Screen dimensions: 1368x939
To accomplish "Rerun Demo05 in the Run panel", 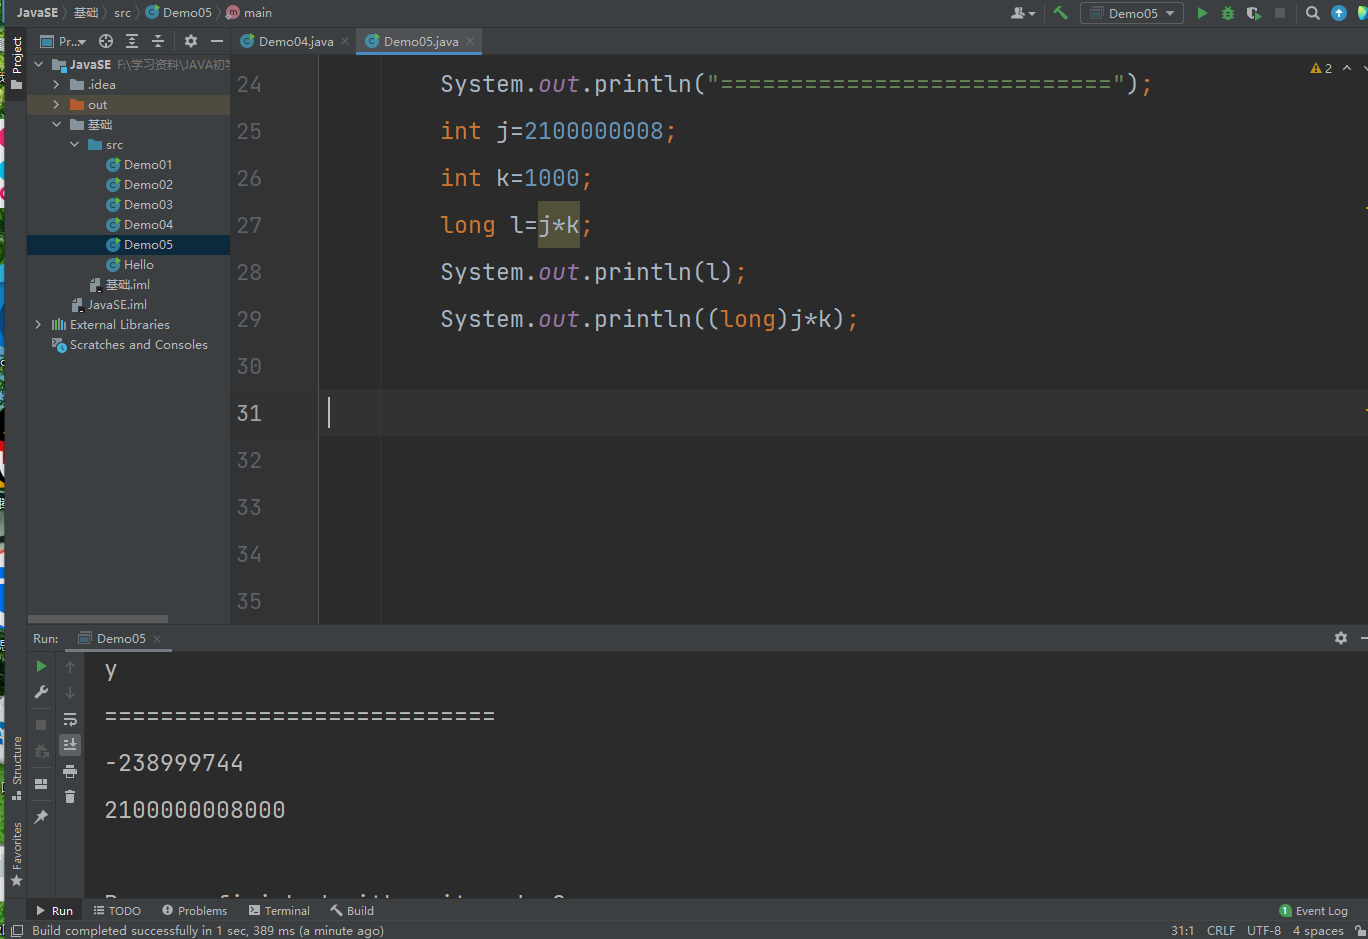I will tap(41, 666).
